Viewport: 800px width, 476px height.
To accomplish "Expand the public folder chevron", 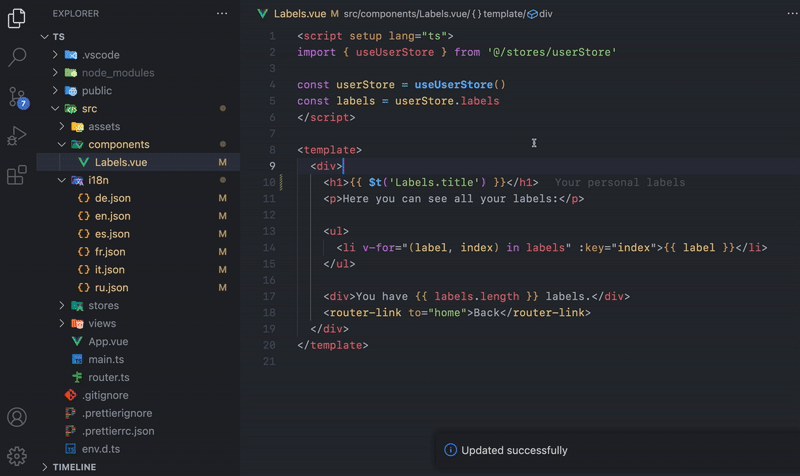I will [55, 90].
